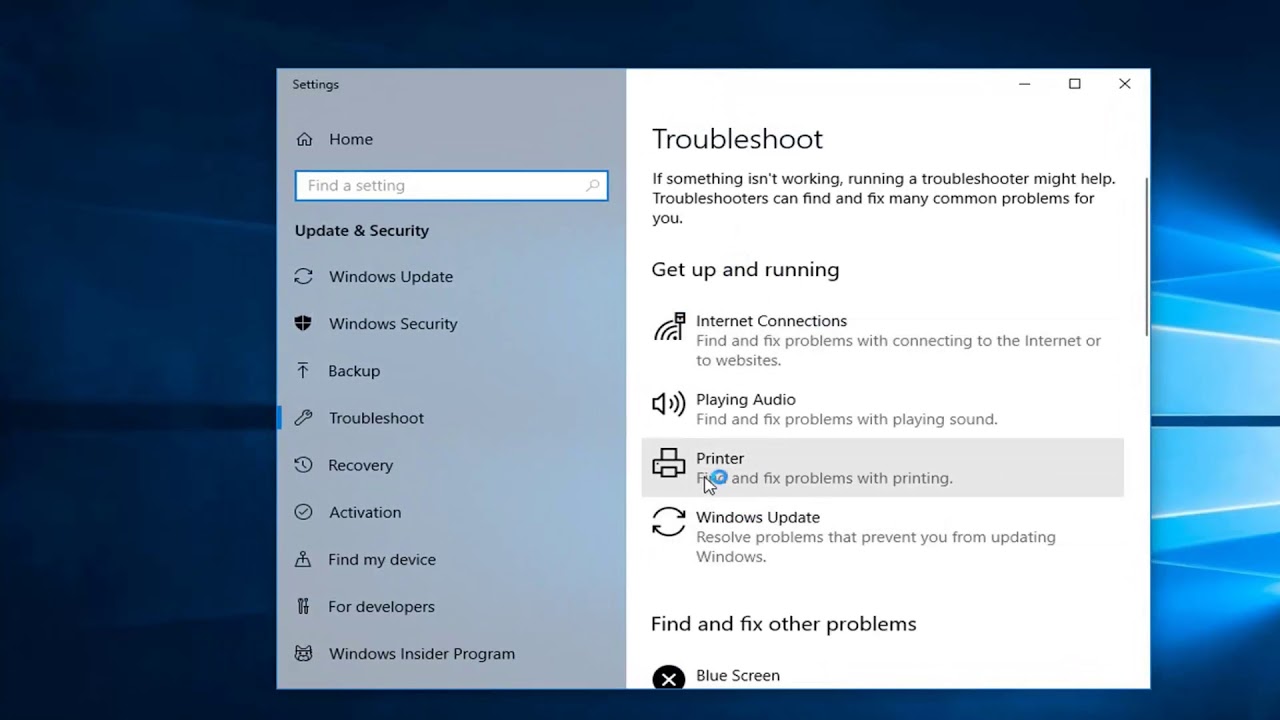The image size is (1280, 720).
Task: Click the vertical scrollbar of Troubleshoot page
Action: pos(1146,256)
